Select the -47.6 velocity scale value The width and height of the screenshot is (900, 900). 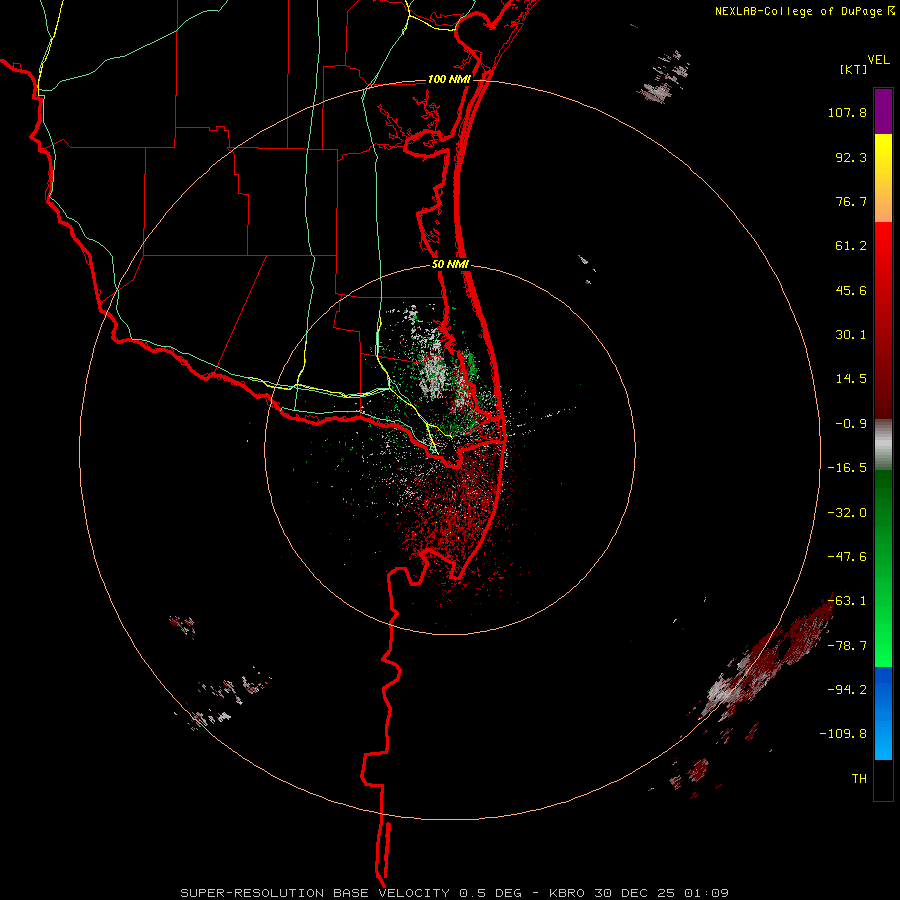847,557
